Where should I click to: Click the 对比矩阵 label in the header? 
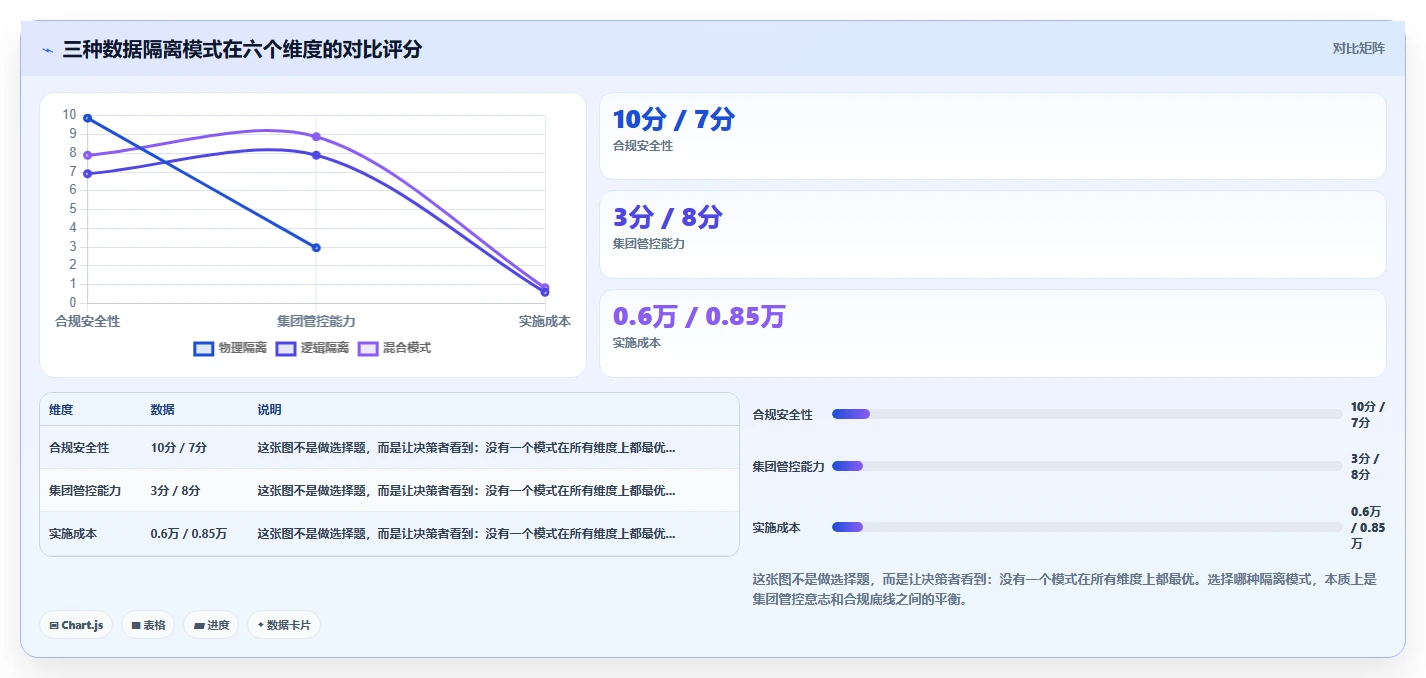1358,49
